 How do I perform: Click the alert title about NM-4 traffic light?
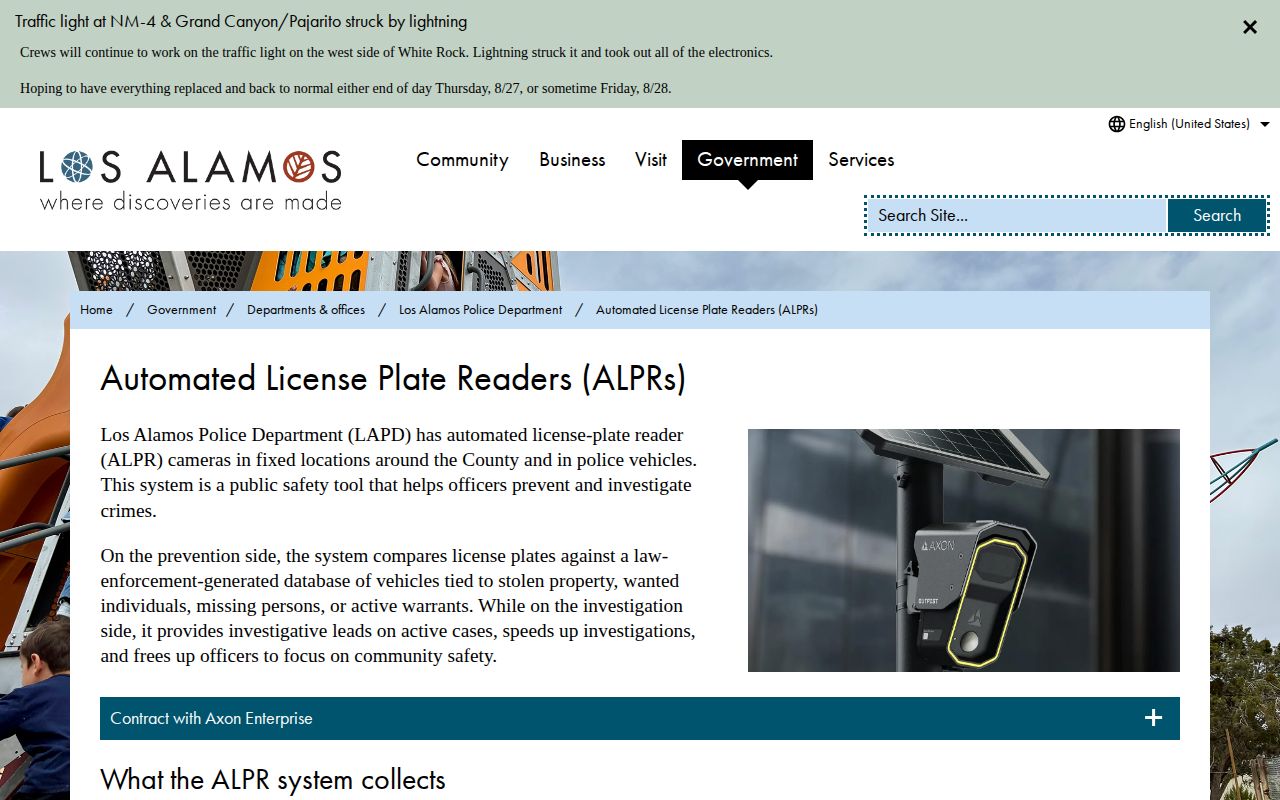pos(241,21)
